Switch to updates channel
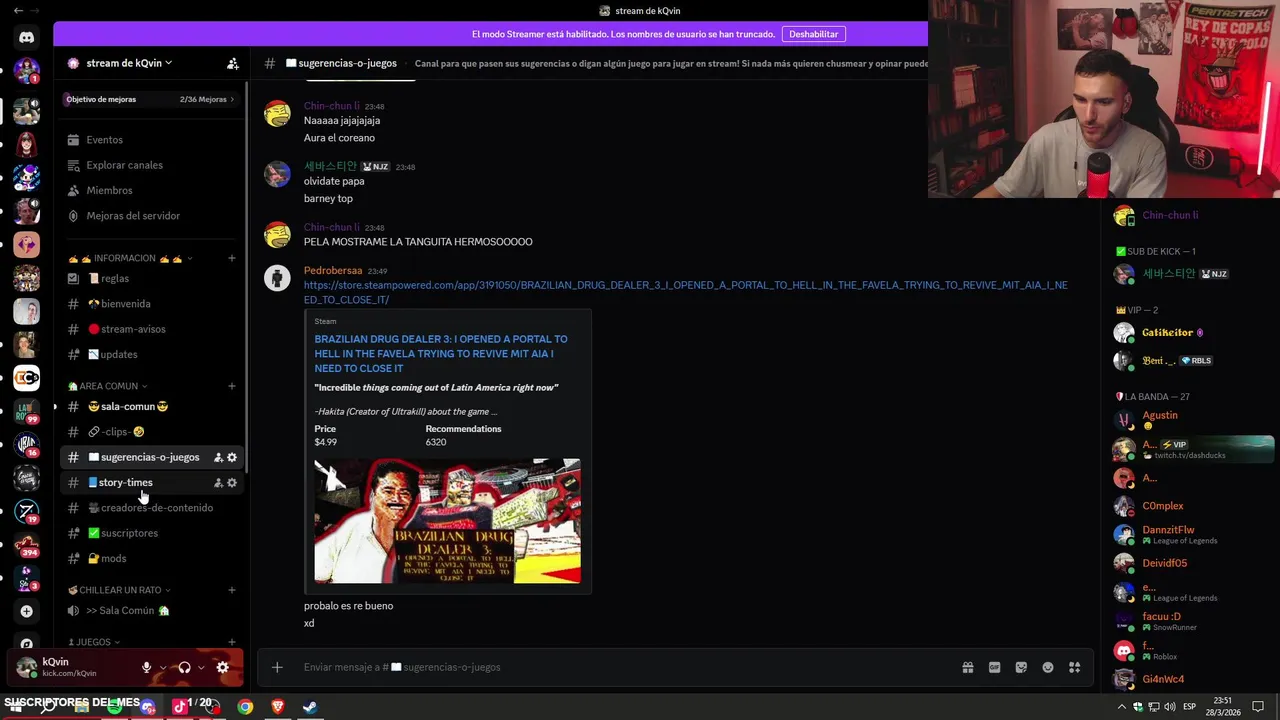 150,354
